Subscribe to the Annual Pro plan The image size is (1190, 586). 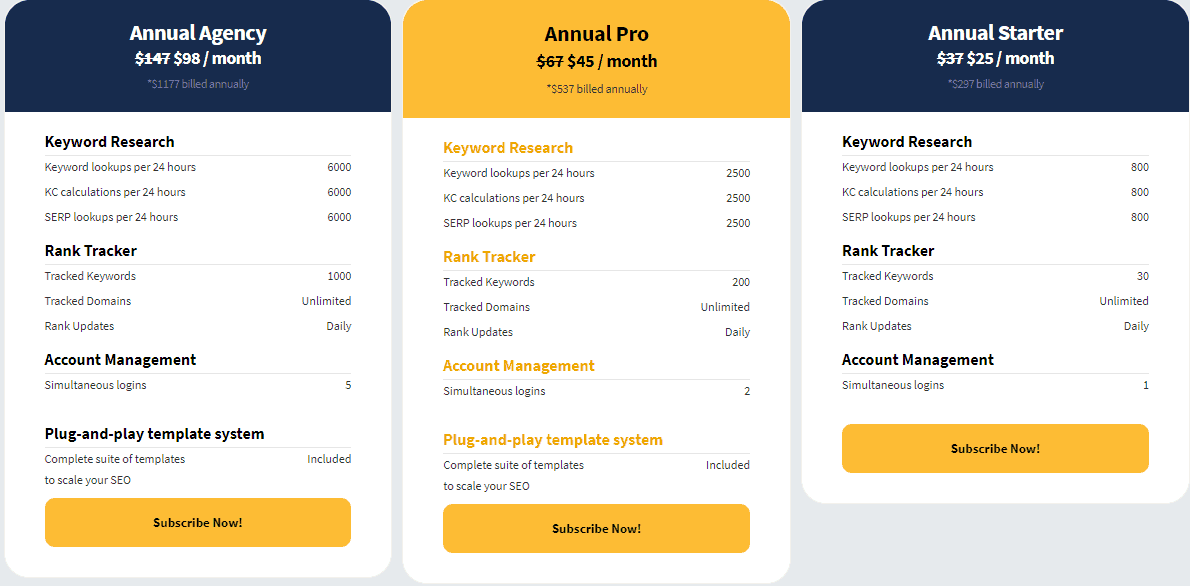click(597, 528)
